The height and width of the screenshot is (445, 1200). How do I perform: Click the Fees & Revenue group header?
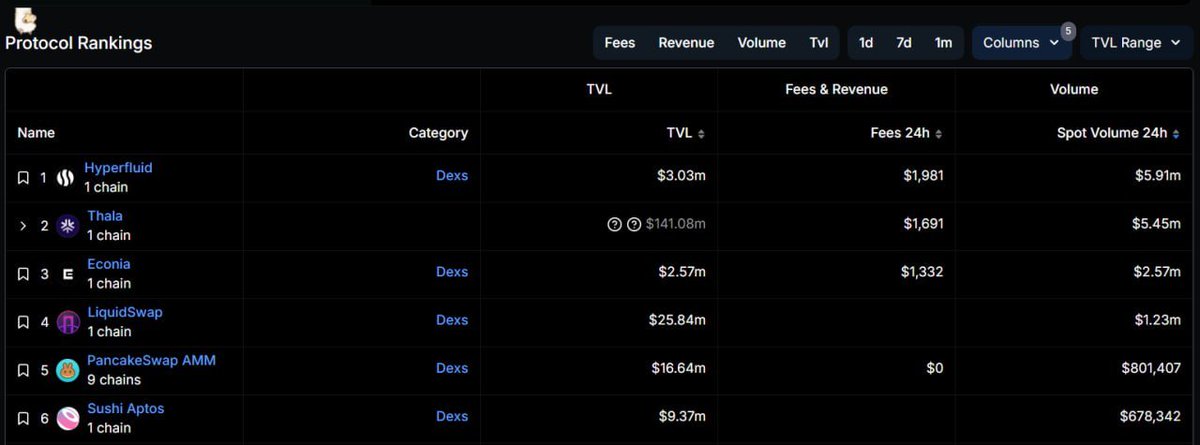coord(837,89)
